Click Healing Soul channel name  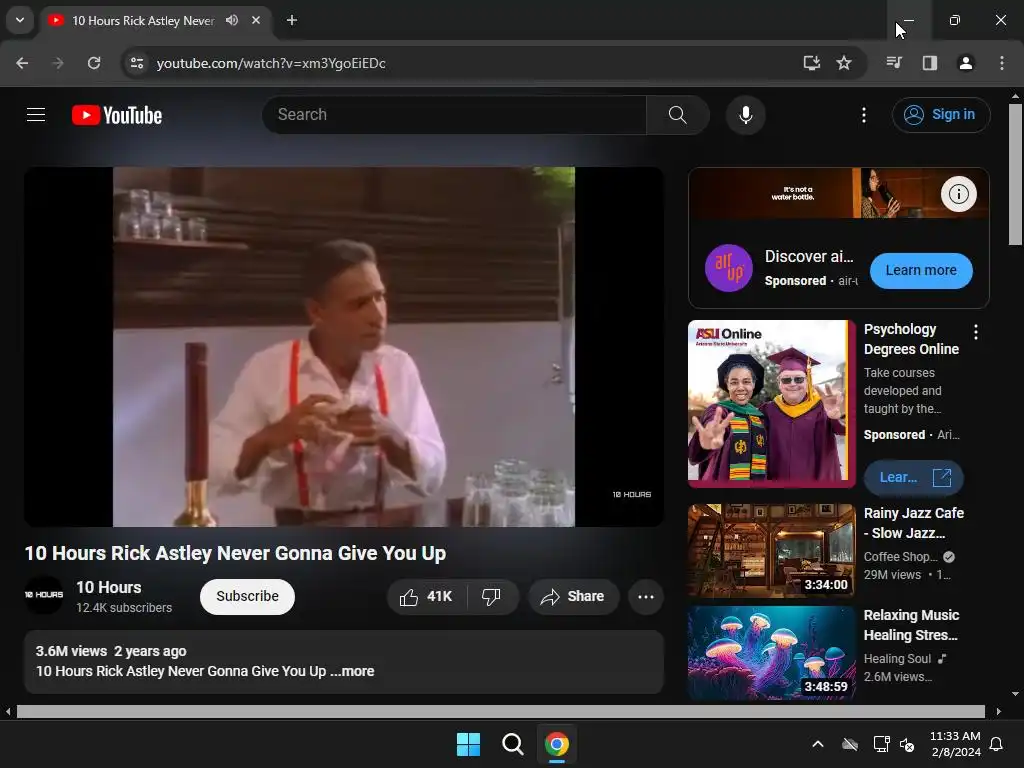(x=897, y=659)
